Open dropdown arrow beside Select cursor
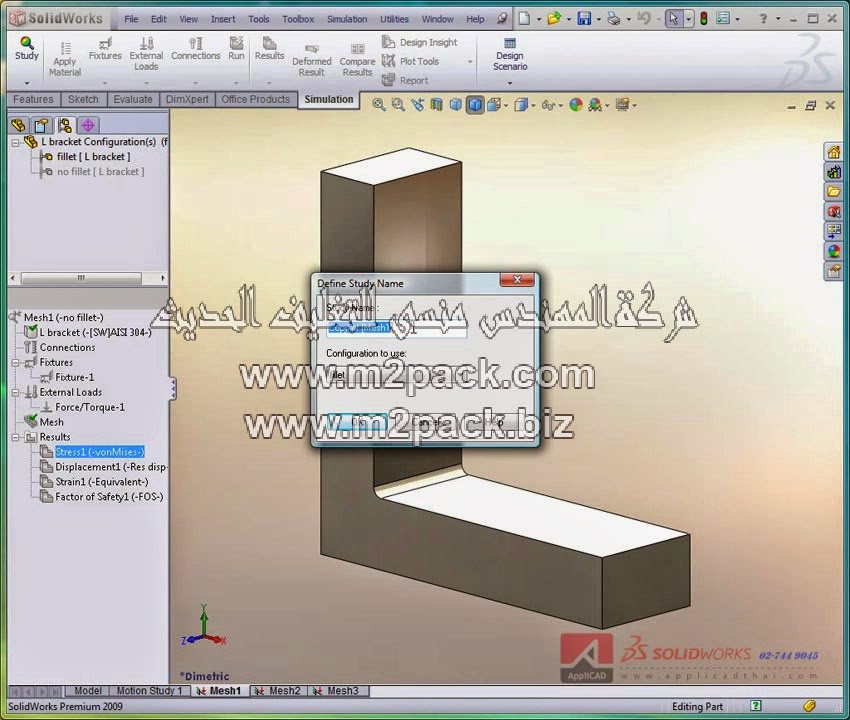Image resolution: width=850 pixels, height=720 pixels. (688, 19)
